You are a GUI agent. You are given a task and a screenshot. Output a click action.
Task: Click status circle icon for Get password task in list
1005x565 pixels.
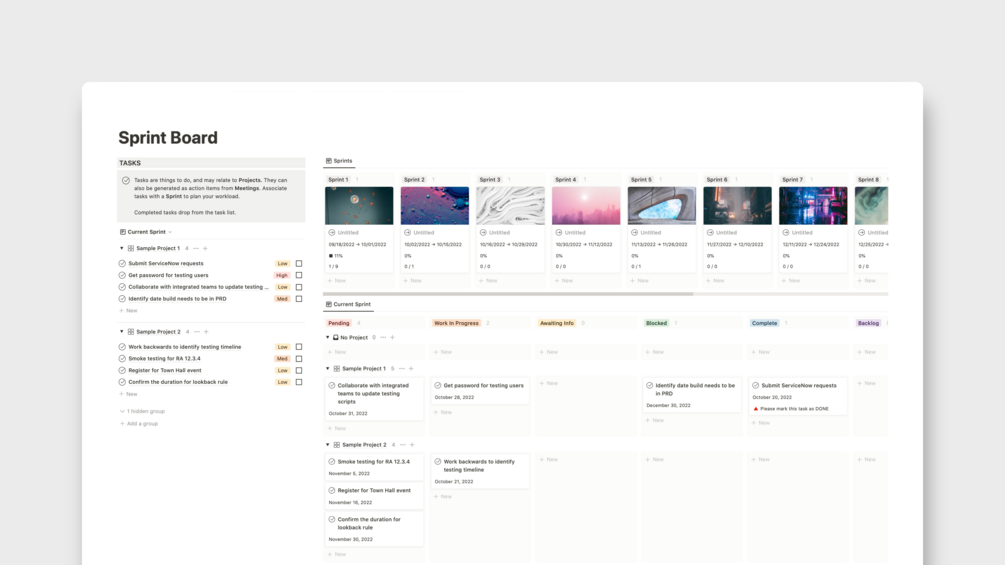[122, 275]
